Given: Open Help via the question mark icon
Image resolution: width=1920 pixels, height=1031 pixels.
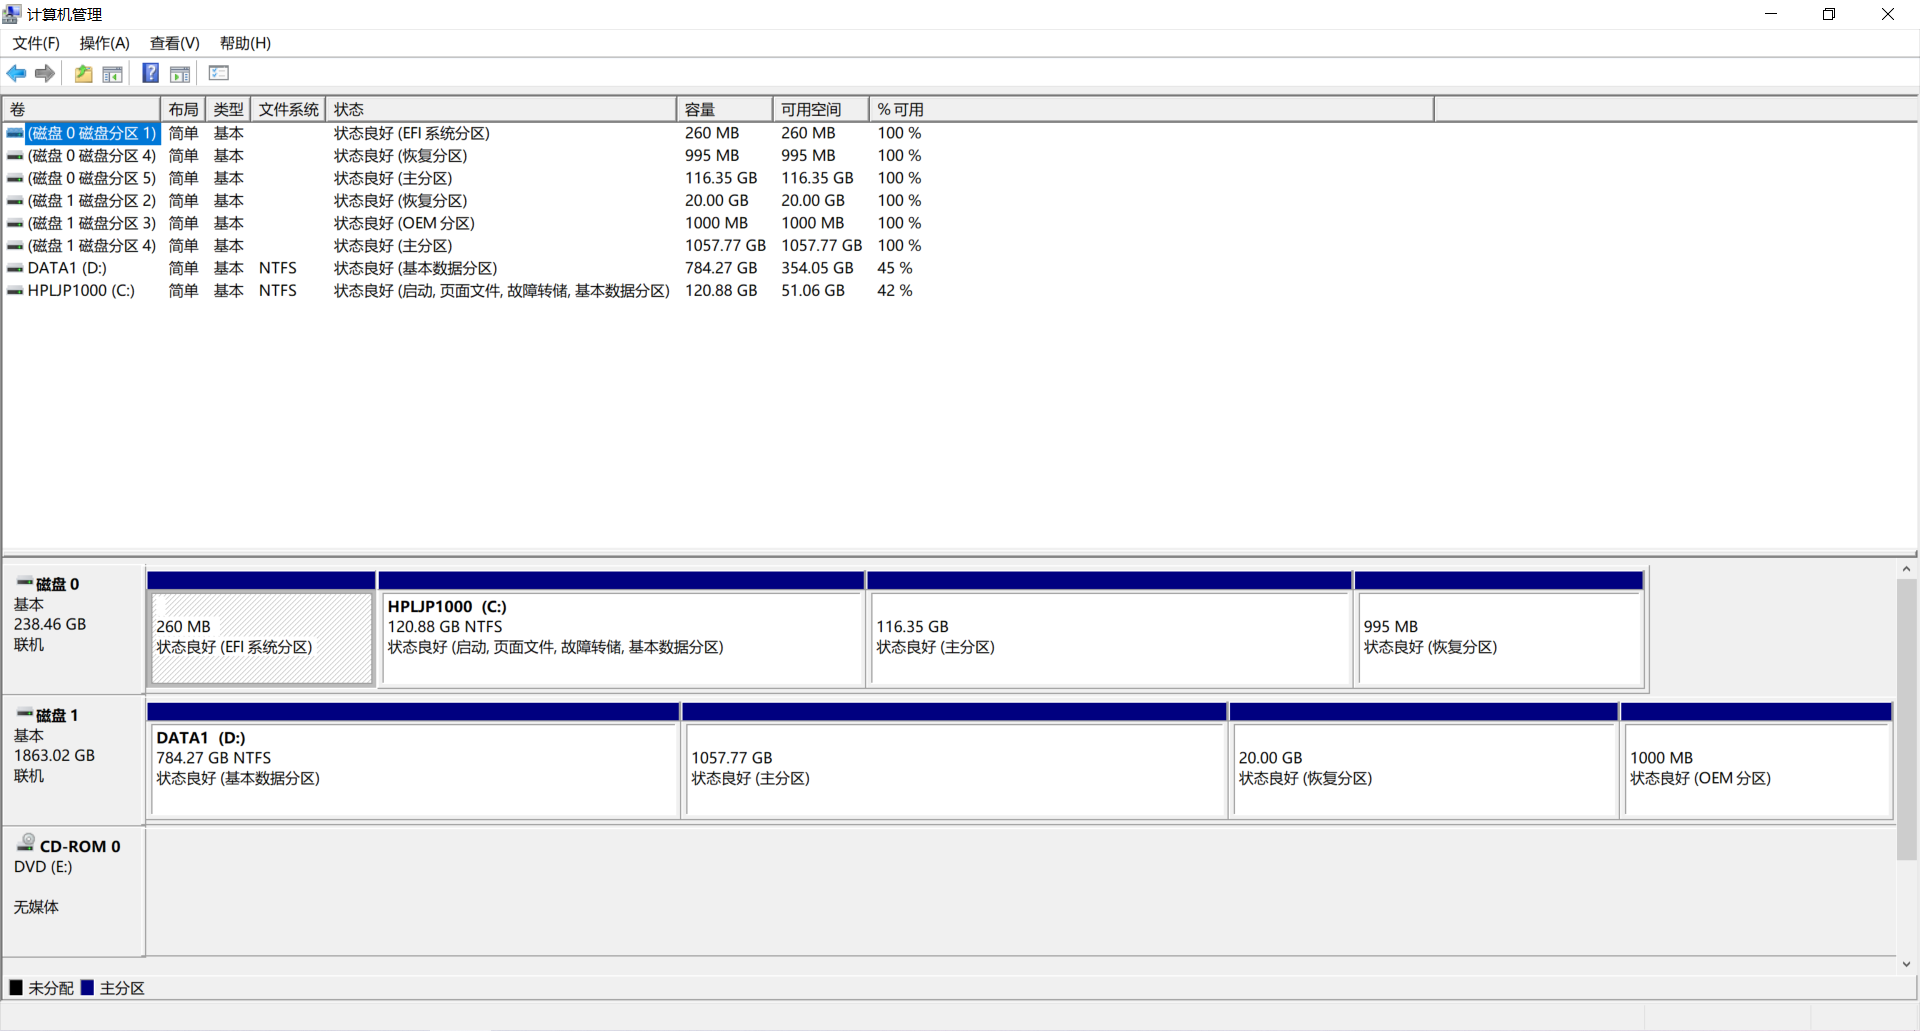Looking at the screenshot, I should click(x=151, y=73).
